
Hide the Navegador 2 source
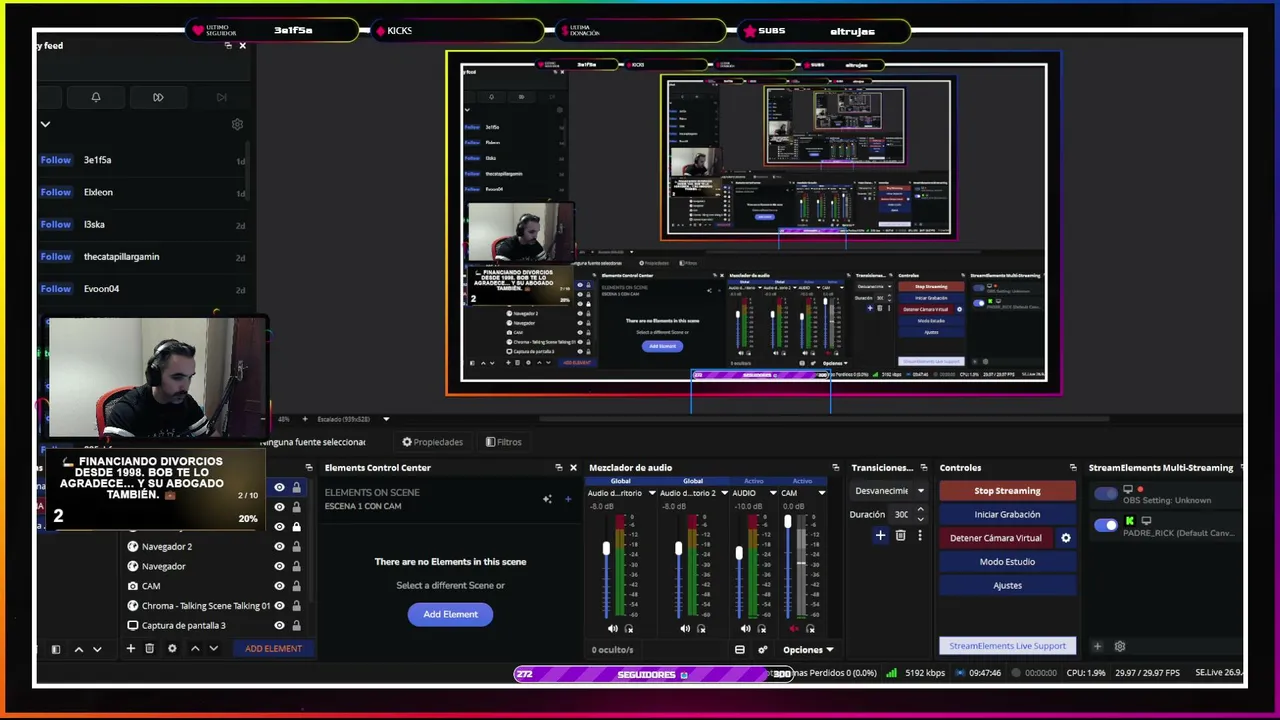coord(279,546)
